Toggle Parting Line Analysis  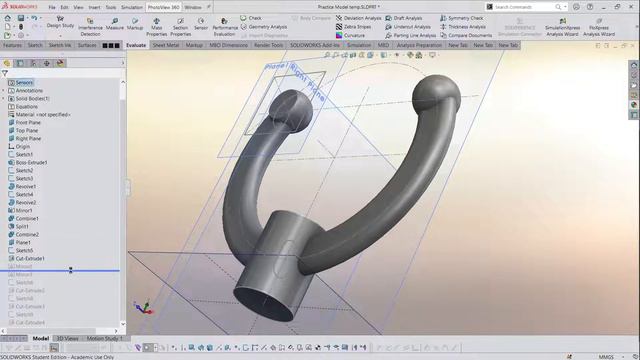point(411,35)
